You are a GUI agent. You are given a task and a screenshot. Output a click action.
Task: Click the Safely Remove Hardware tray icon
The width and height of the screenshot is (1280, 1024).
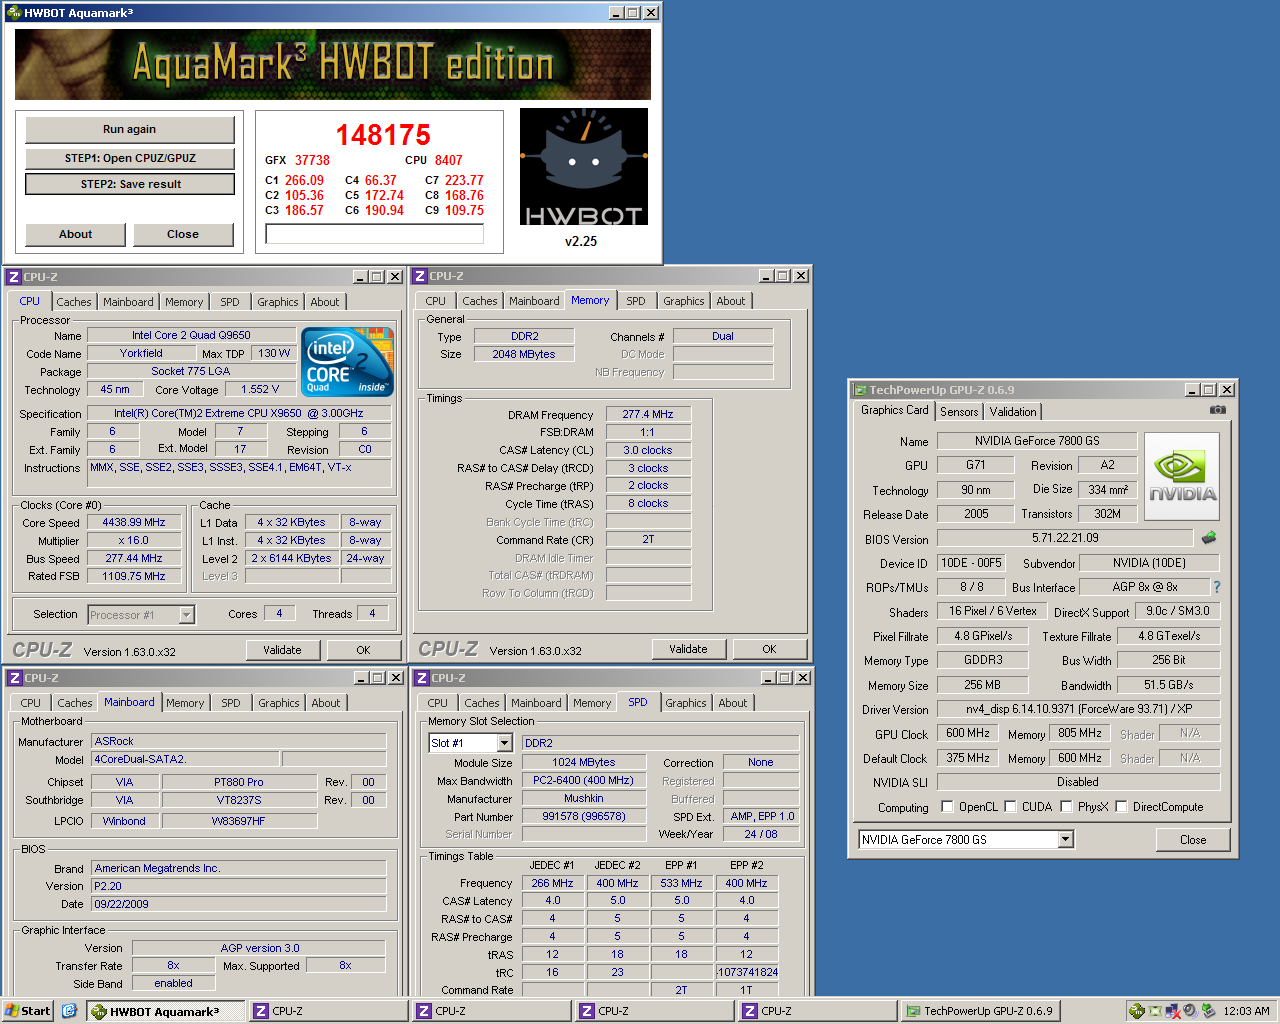point(1208,1011)
